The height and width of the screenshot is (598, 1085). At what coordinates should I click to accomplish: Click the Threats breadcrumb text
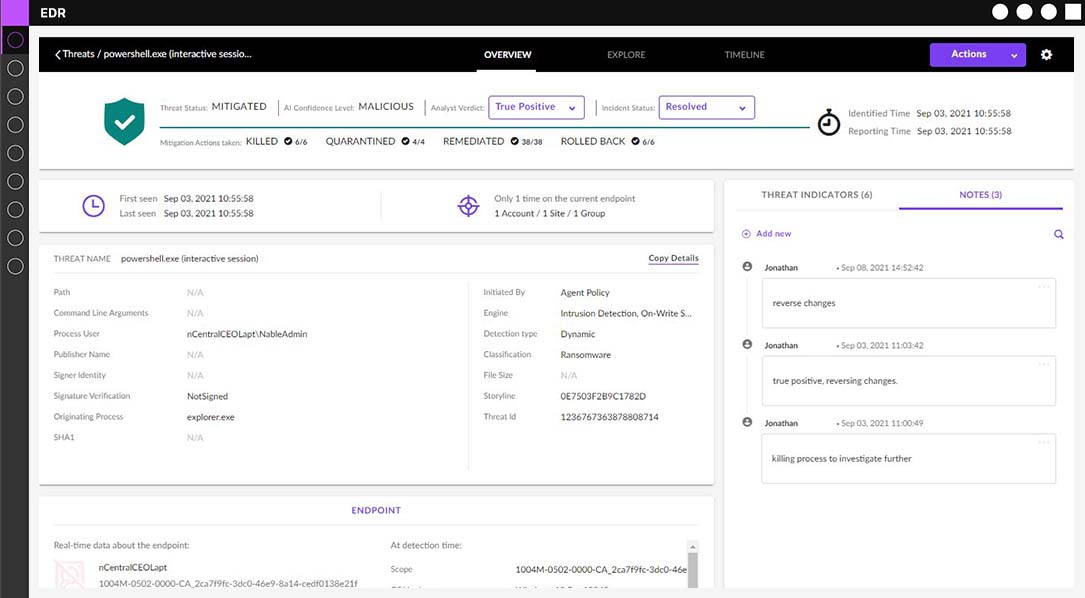pyautogui.click(x=78, y=54)
